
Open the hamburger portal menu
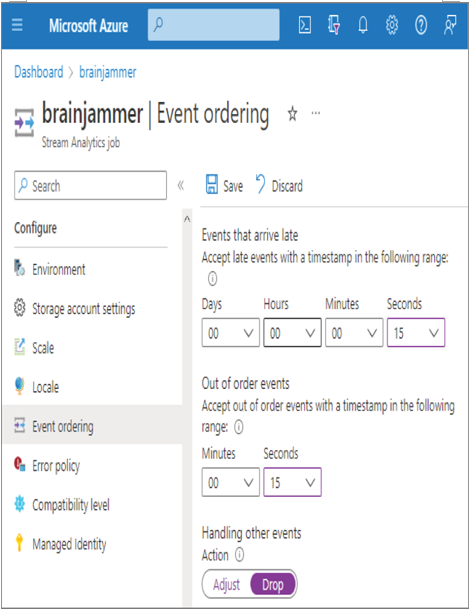[x=17, y=25]
